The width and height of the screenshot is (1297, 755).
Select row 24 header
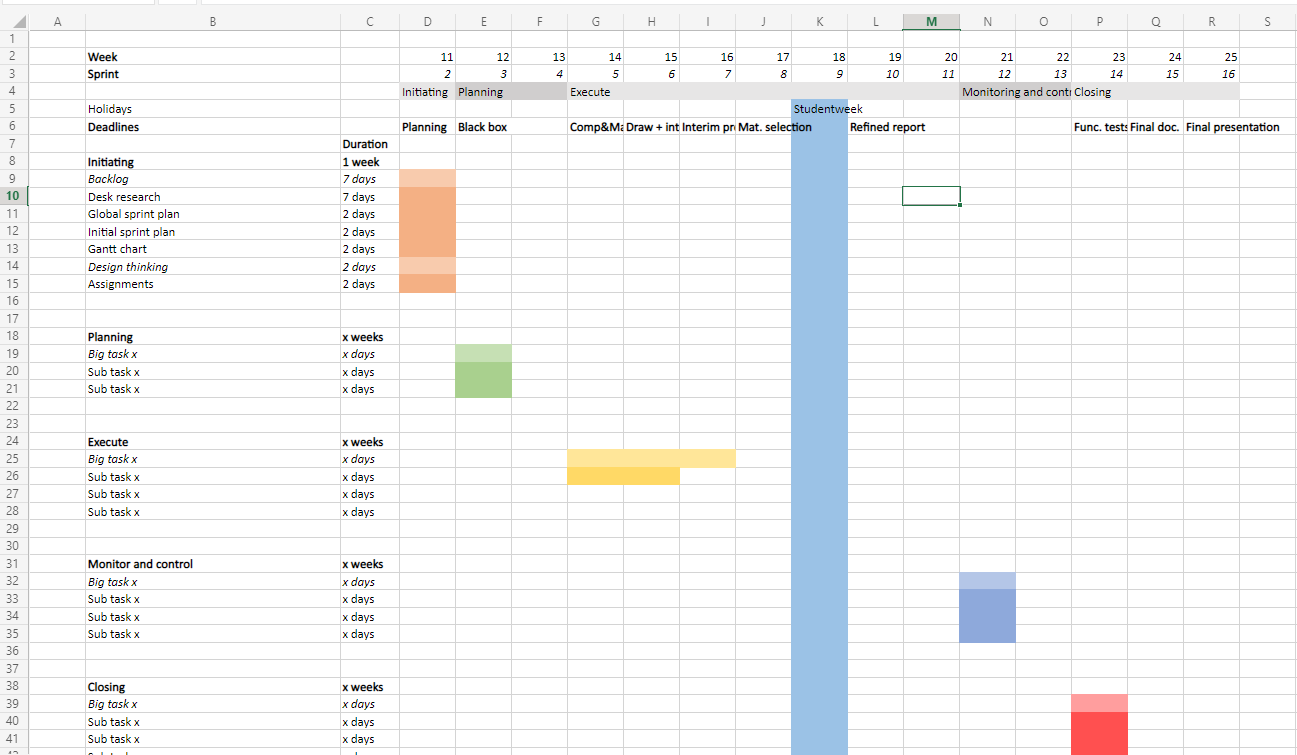click(x=13, y=442)
